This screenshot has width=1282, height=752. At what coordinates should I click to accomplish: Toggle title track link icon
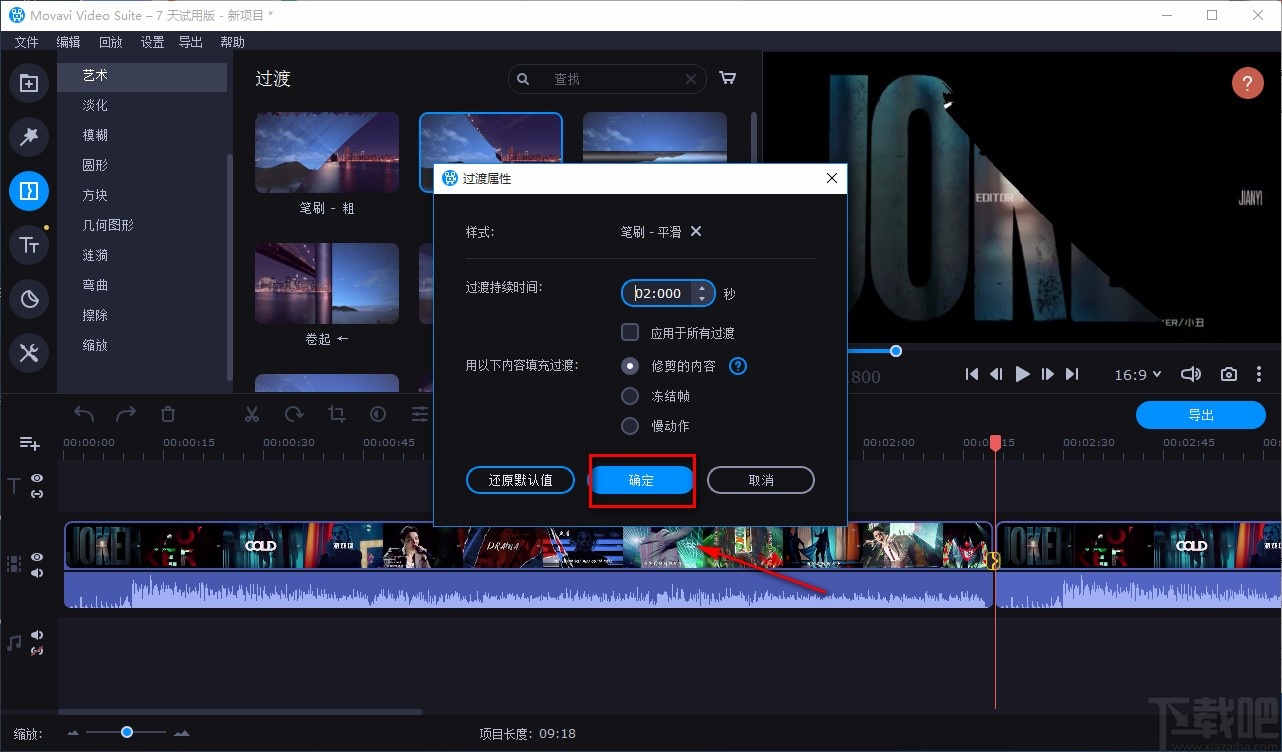pos(37,494)
